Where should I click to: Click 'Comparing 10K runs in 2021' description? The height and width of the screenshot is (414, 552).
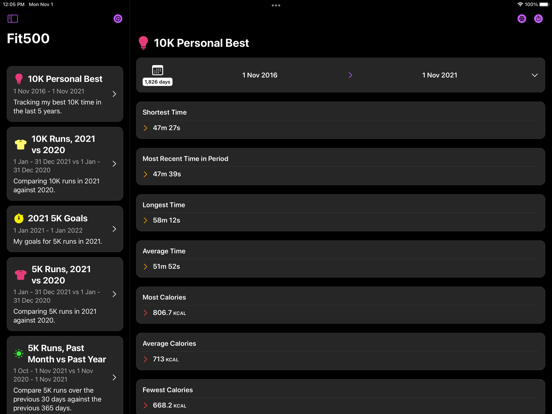tap(56, 186)
